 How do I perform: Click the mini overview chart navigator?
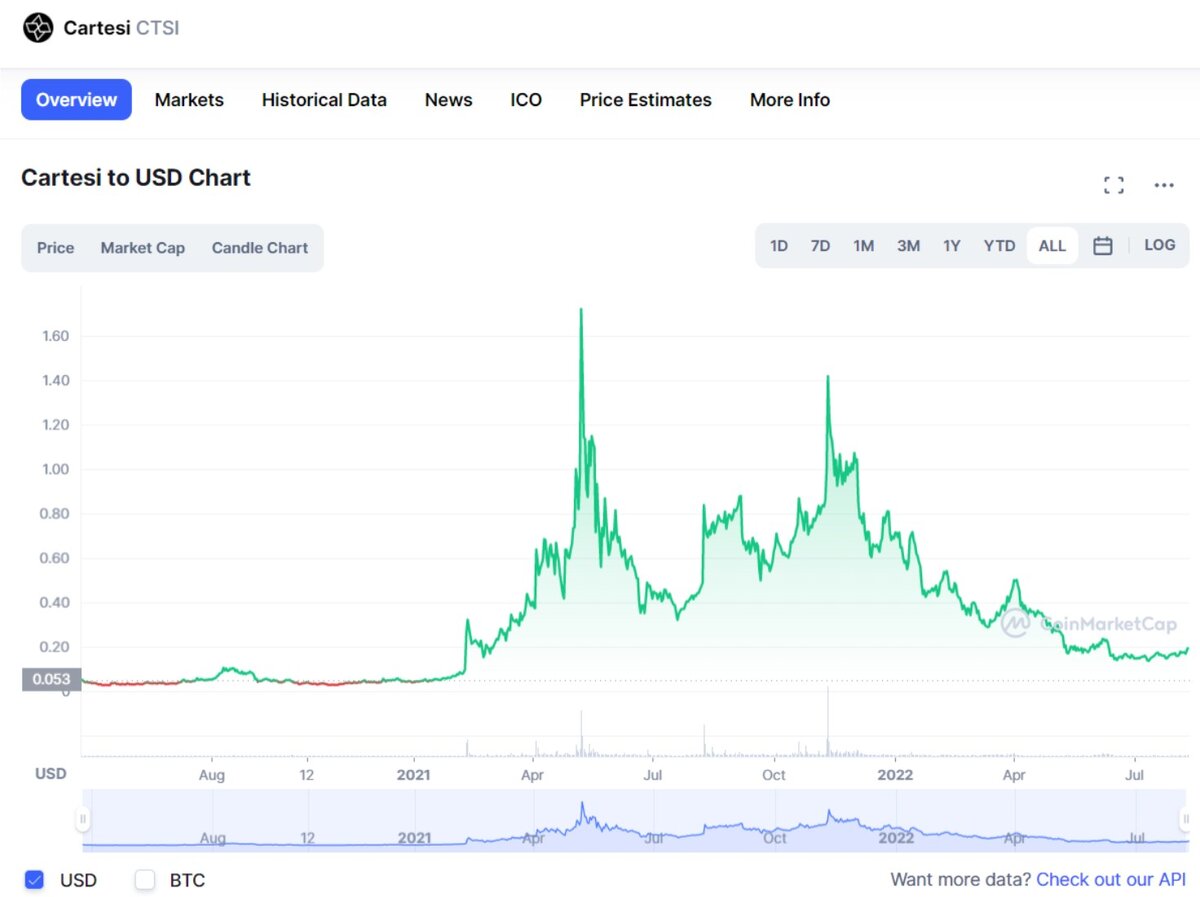coord(634,821)
